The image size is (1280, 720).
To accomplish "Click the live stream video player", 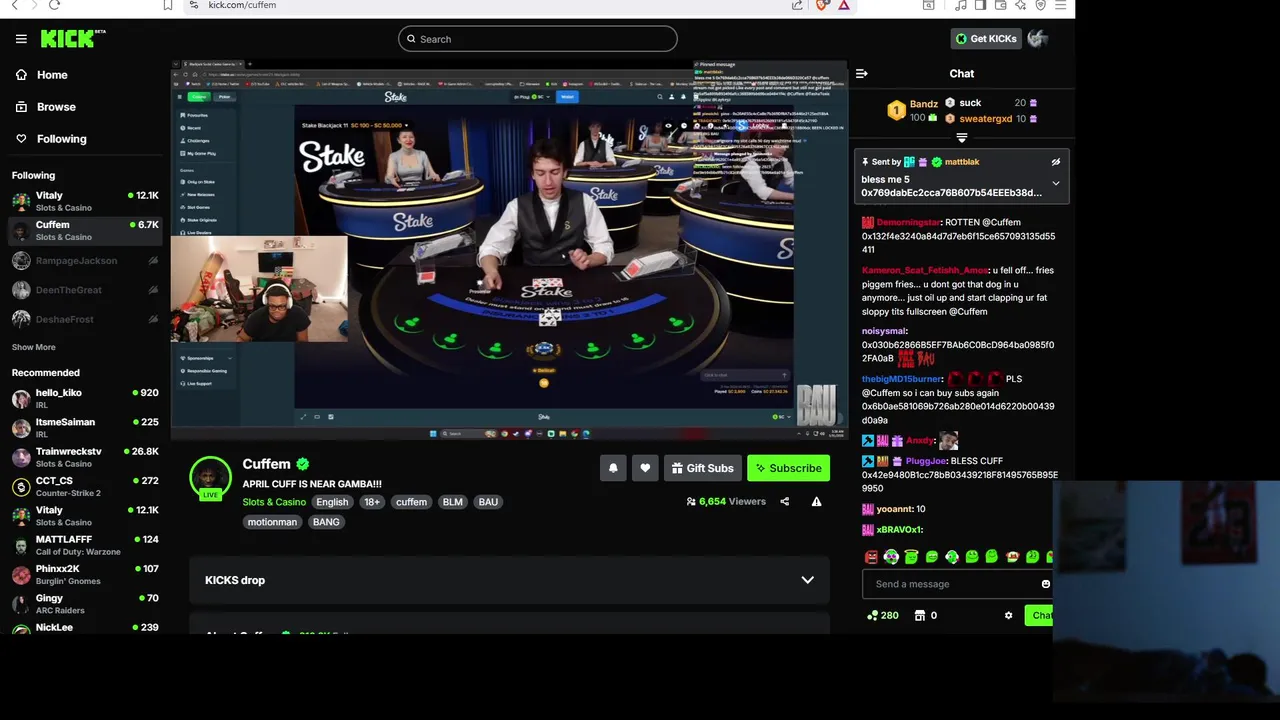I will (509, 250).
